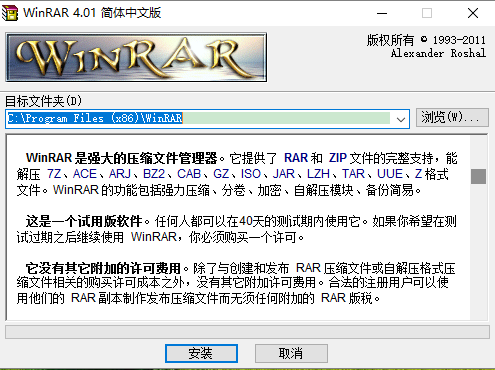This screenshot has width=495, height=370.
Task: Minimize the WinRAR installer window
Action: click(382, 13)
